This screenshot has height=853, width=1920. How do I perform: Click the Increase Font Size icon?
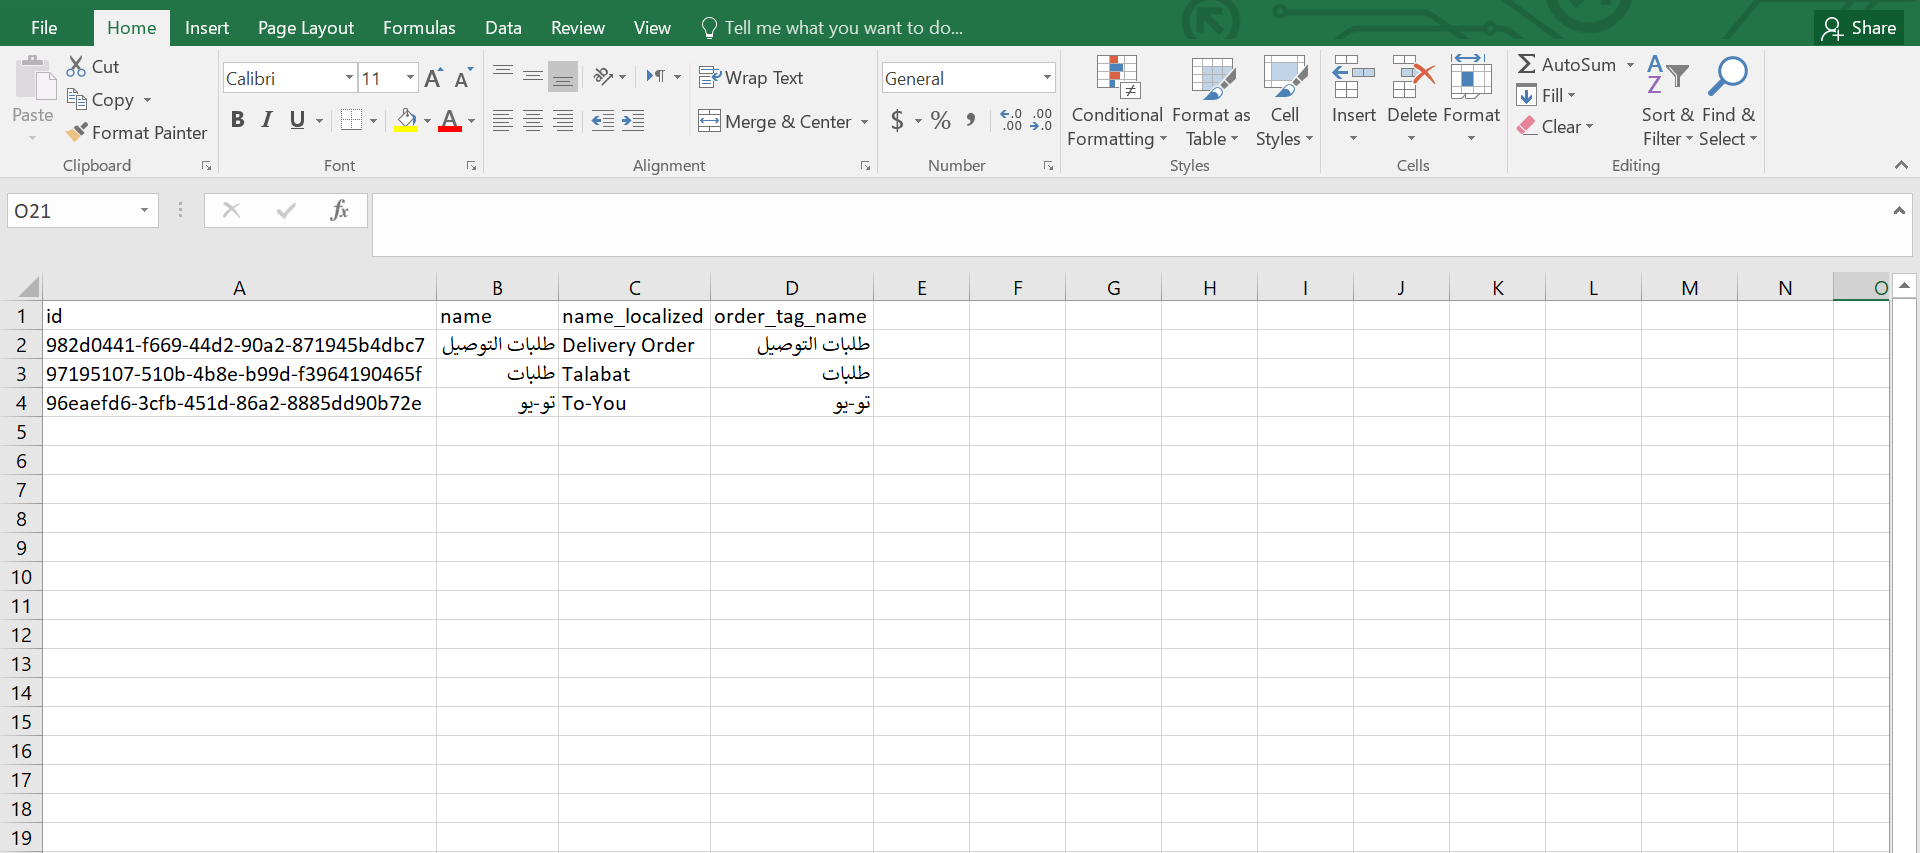click(x=433, y=78)
